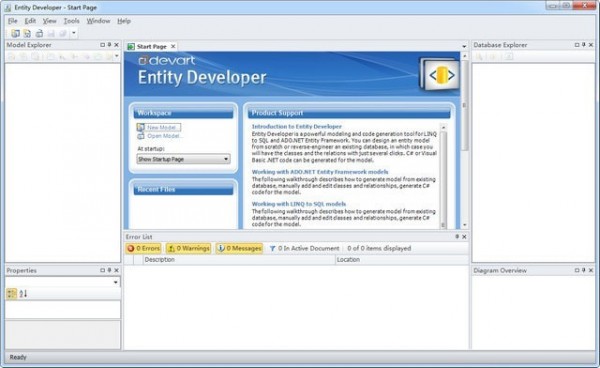Toggle the 0 Warnings filter

click(x=188, y=248)
